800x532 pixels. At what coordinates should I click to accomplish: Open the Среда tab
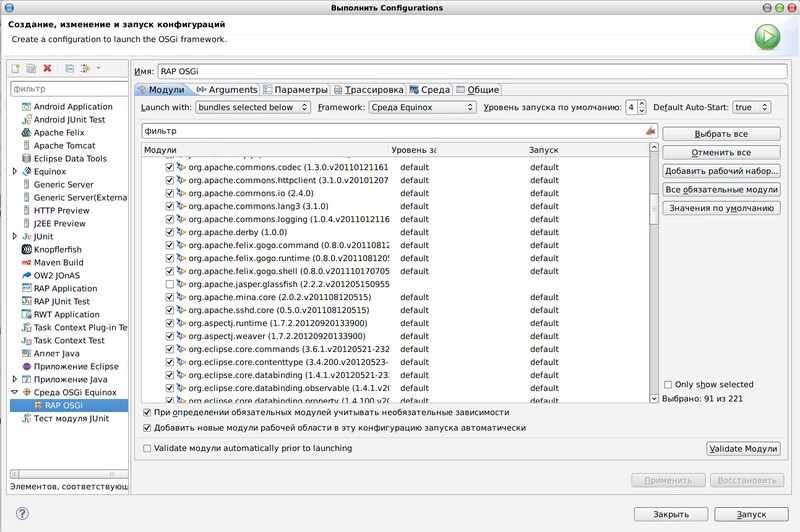pyautogui.click(x=430, y=90)
